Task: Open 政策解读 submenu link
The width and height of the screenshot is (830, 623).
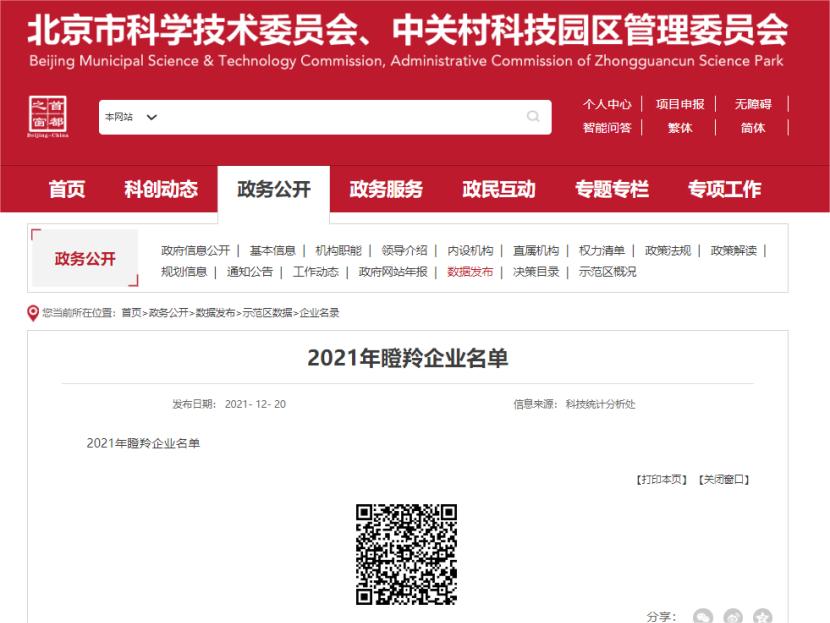Action: pyautogui.click(x=734, y=250)
